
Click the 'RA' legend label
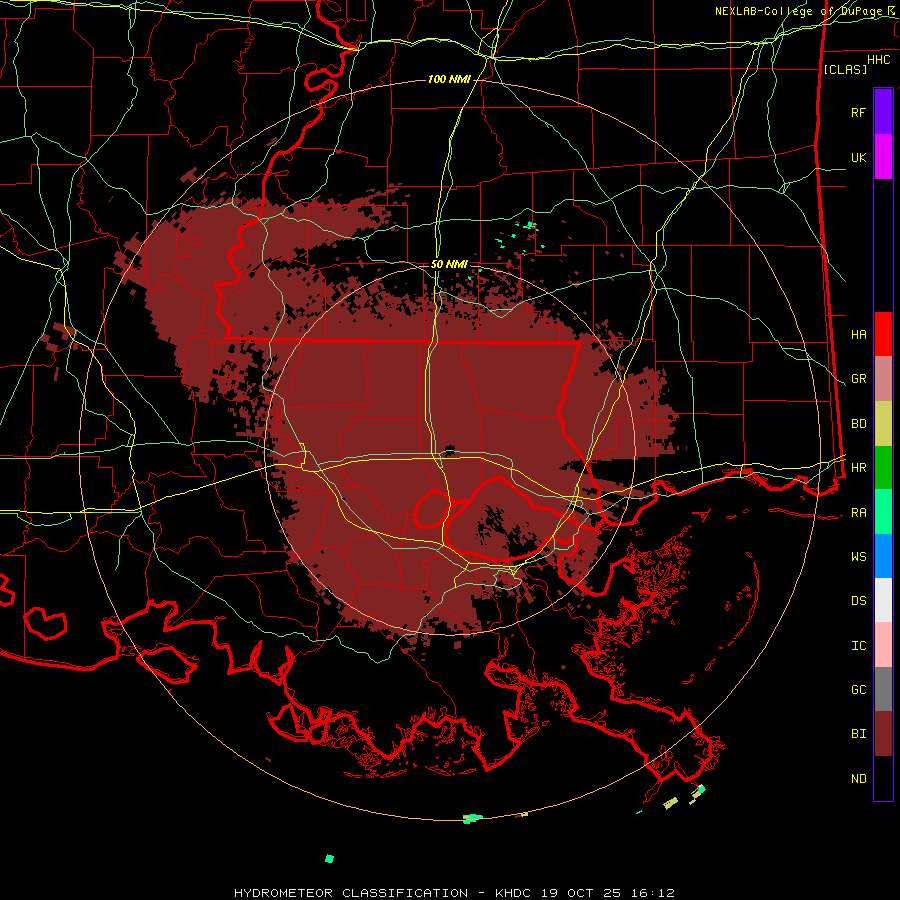(858, 513)
